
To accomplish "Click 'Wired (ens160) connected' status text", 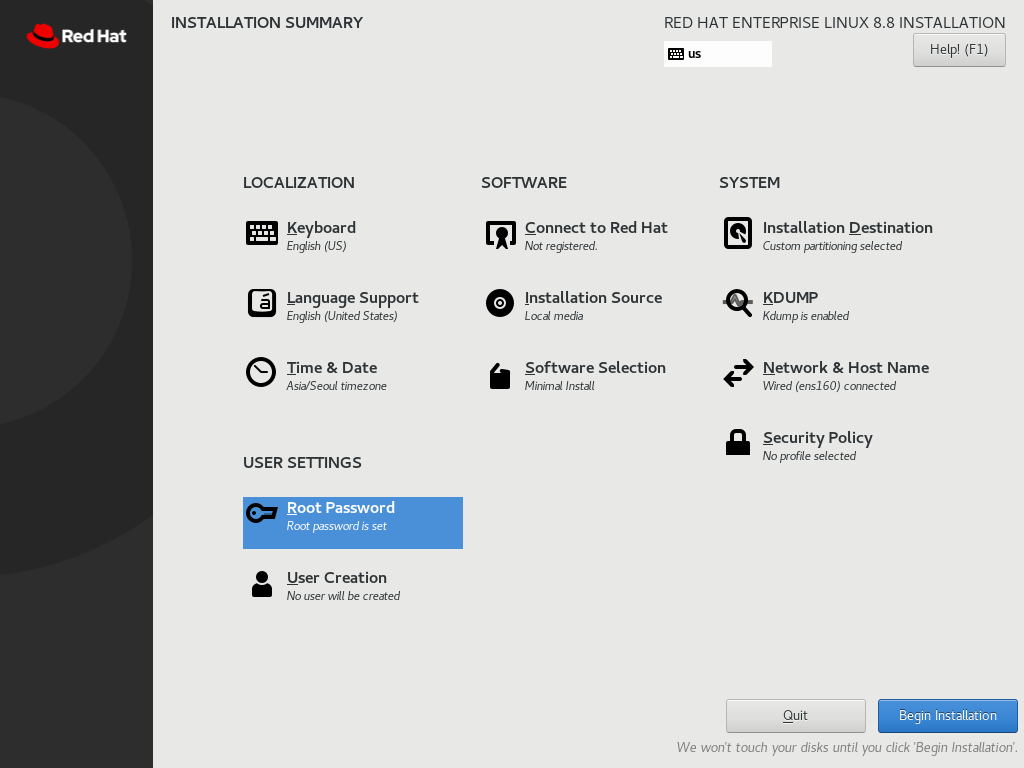I will coord(829,386).
